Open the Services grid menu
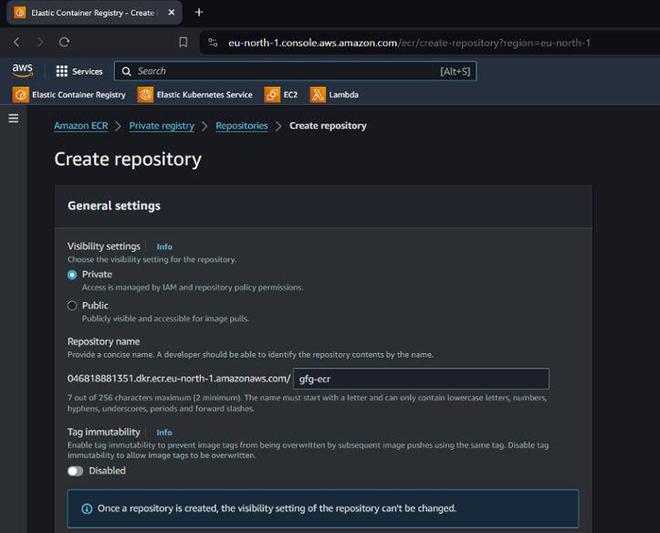The image size is (660, 533). coord(62,71)
